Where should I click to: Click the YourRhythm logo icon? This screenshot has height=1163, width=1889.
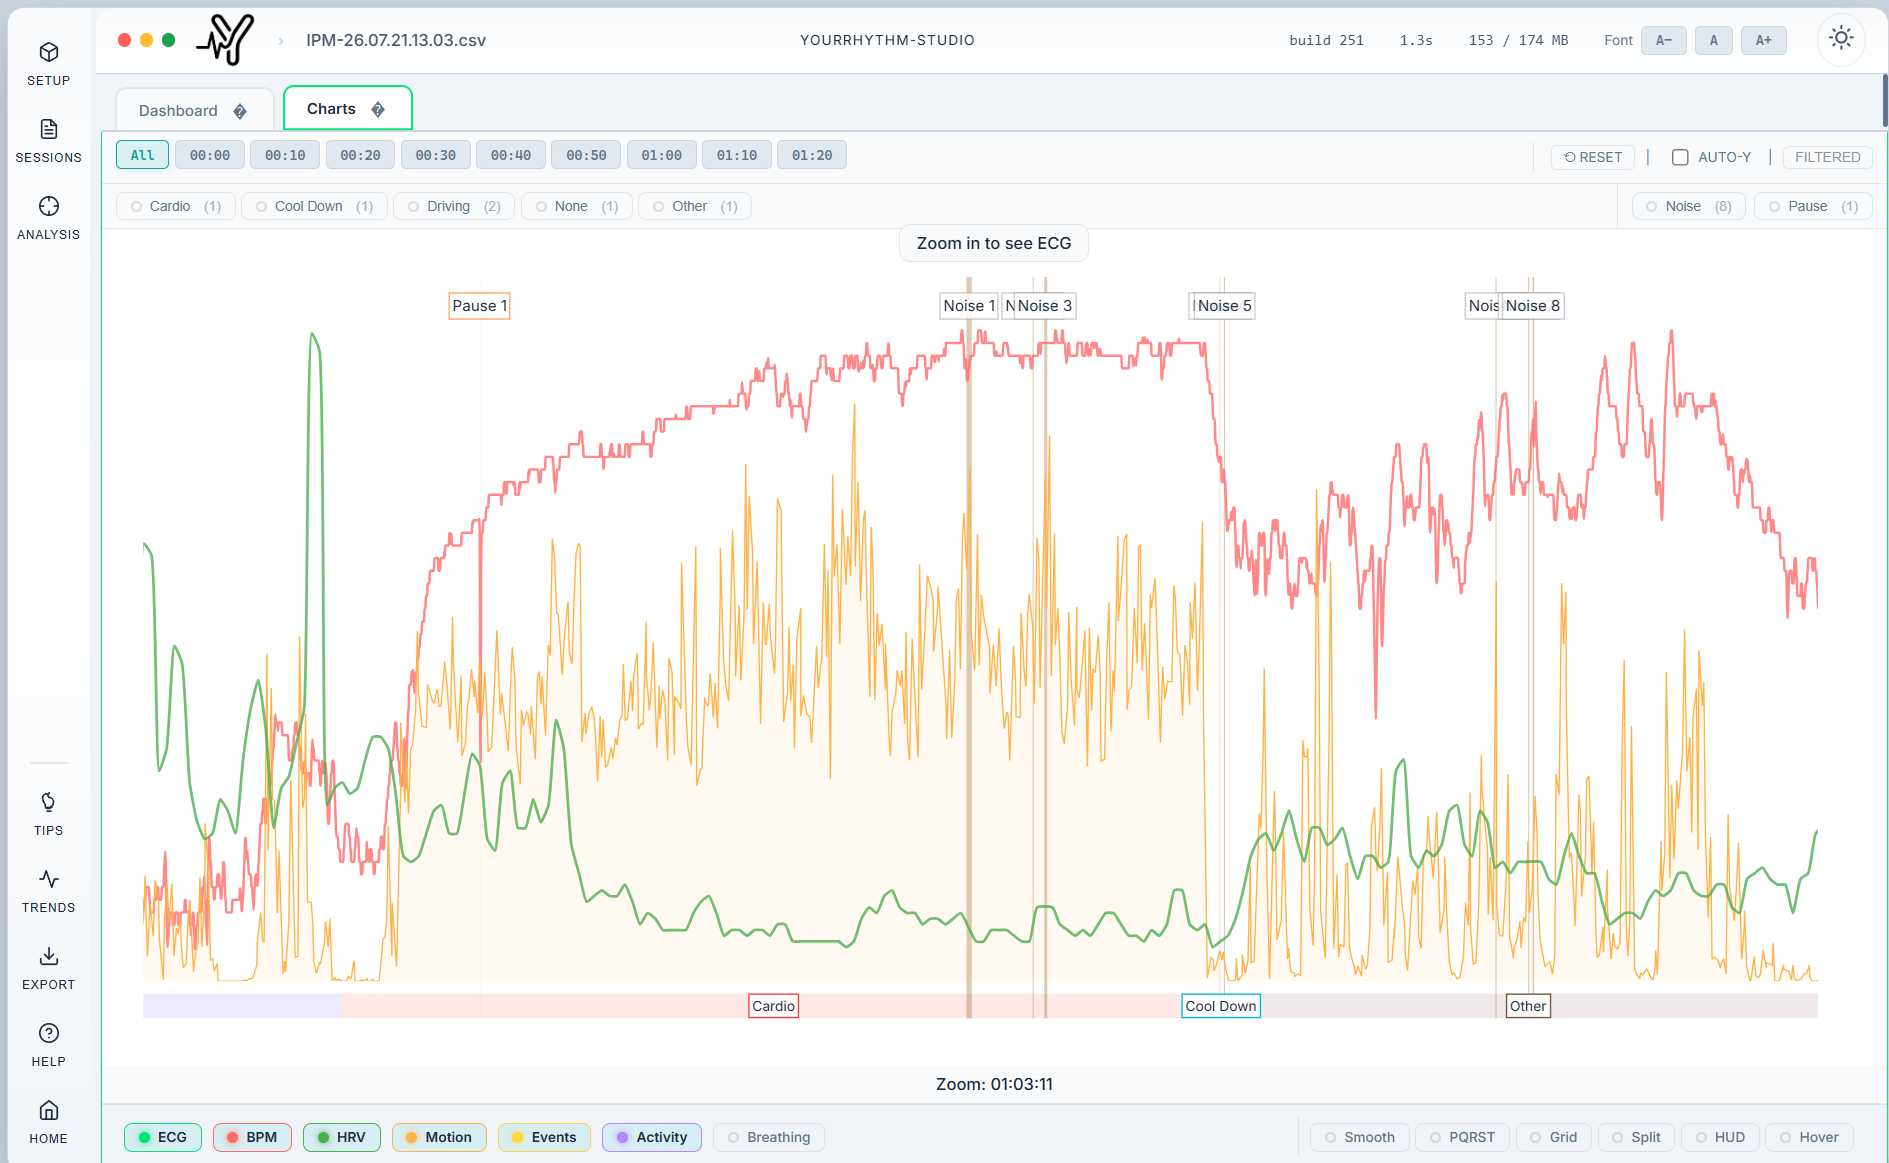tap(225, 40)
